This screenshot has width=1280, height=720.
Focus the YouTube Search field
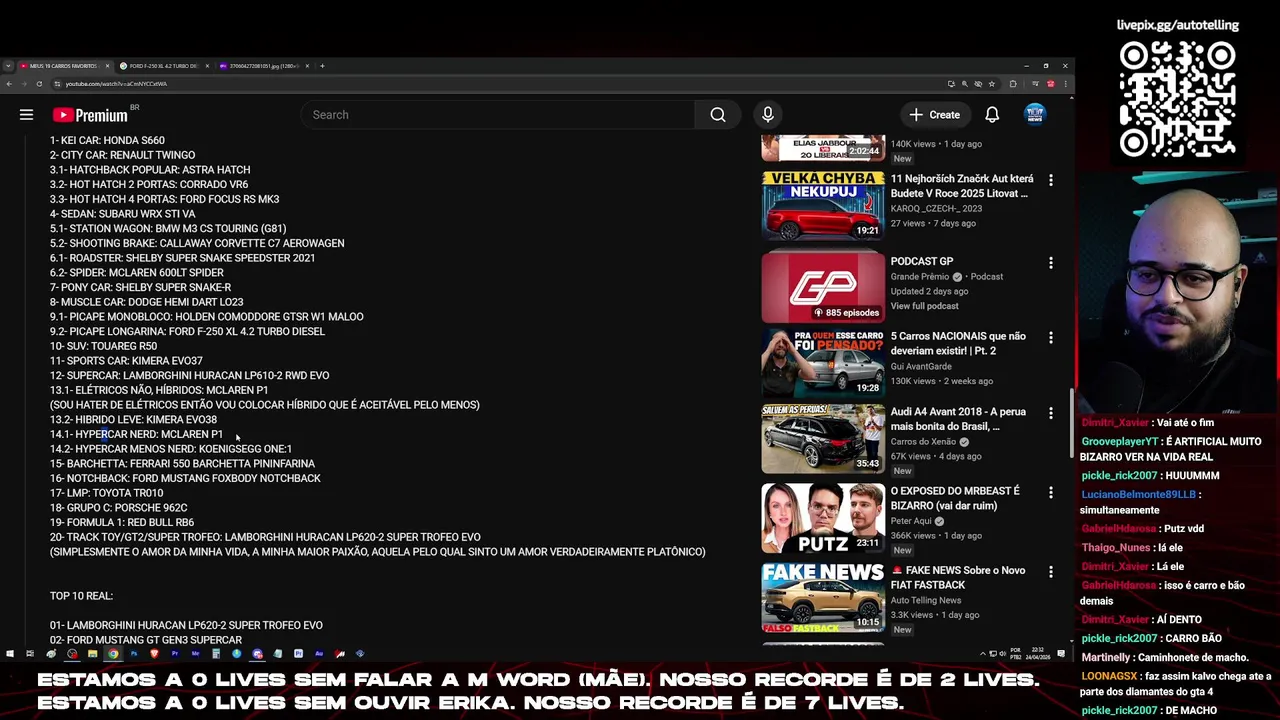tap(497, 115)
